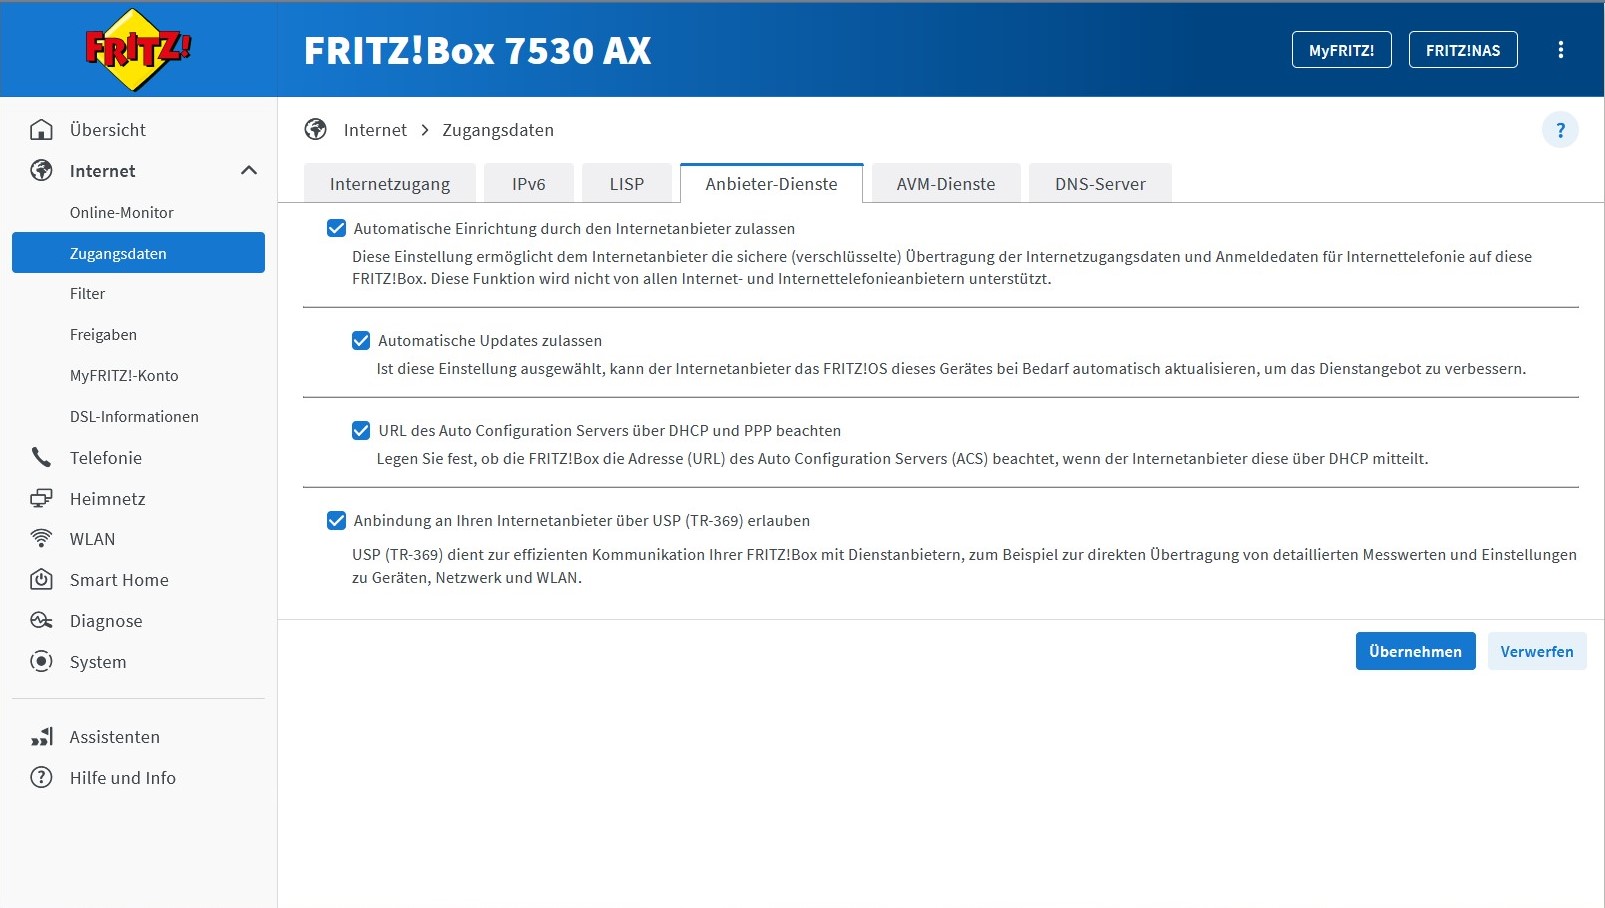Uncheck Automatische Einrichtung durch den Internetanbieter
Image resolution: width=1605 pixels, height=908 pixels.
pyautogui.click(x=337, y=229)
